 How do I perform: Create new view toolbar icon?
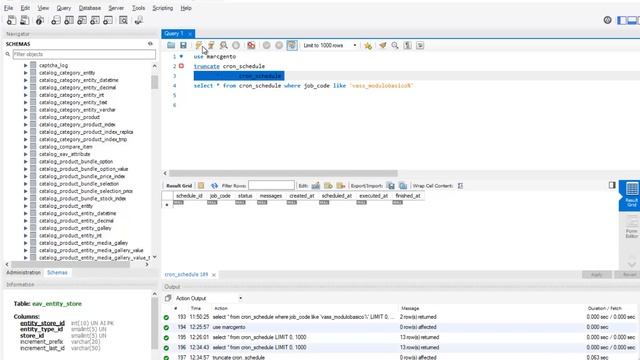coord(82,20)
